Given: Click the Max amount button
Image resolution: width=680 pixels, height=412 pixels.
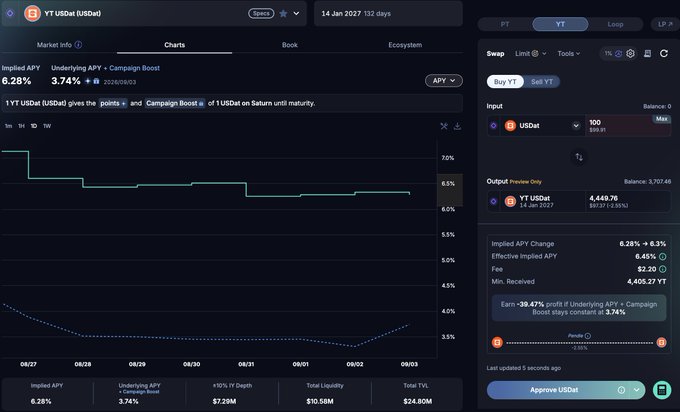Looking at the screenshot, I should coord(662,119).
